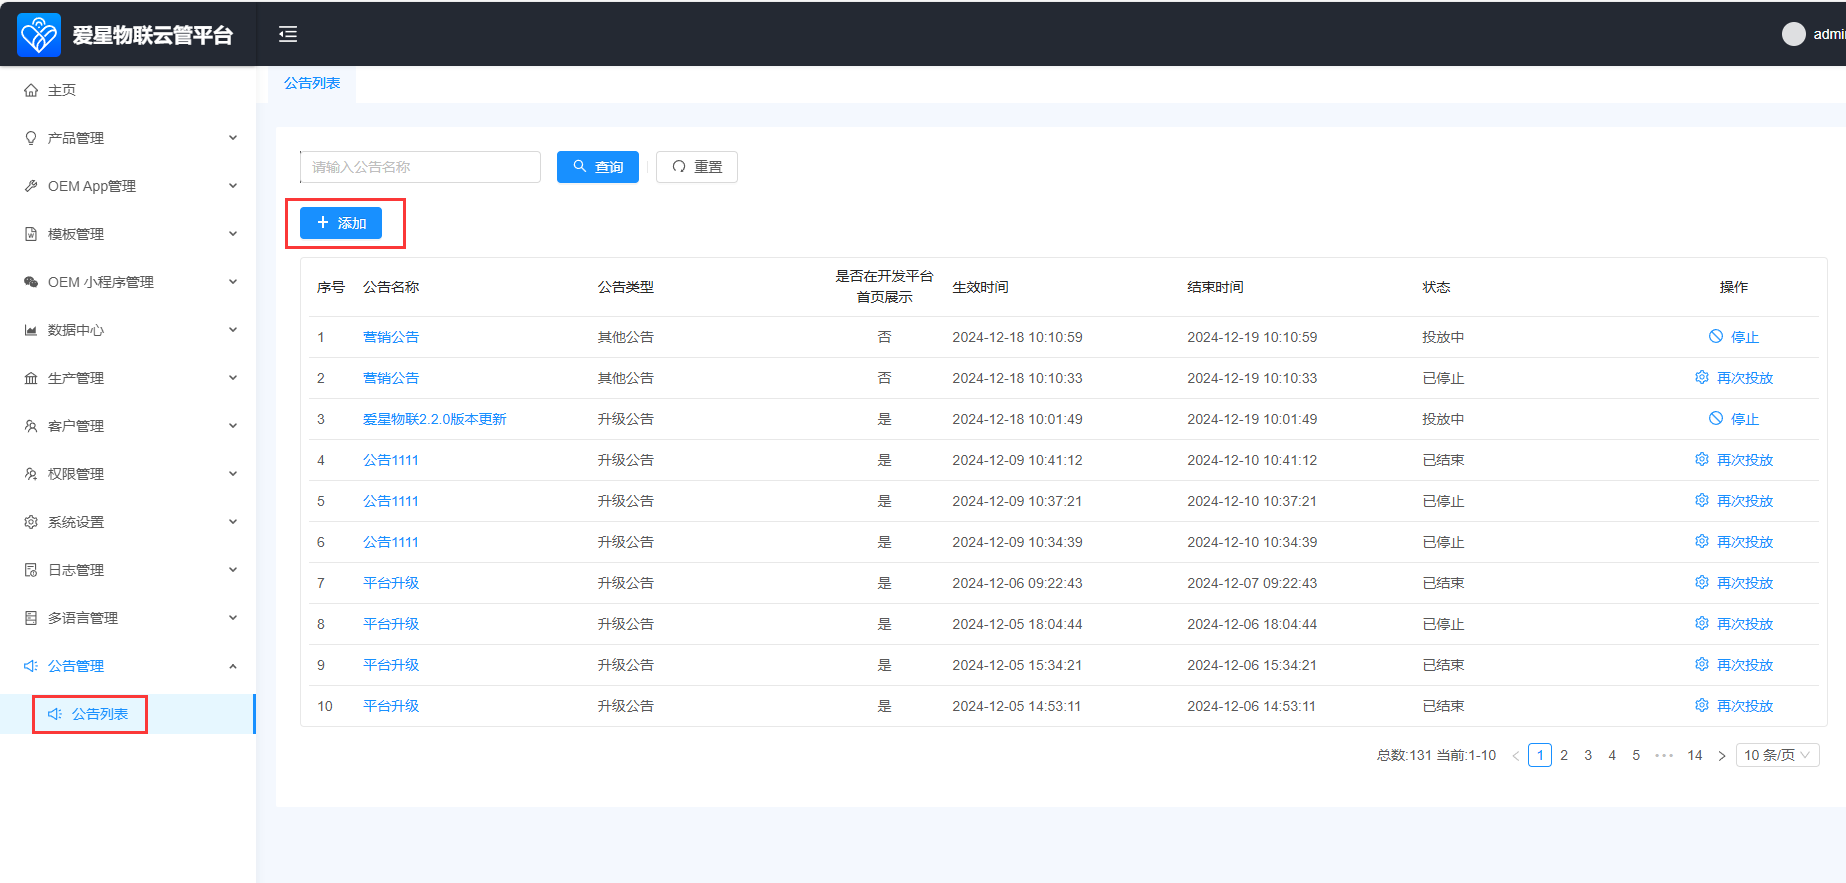Expand the 产品管理 menu chevron
The image size is (1846, 883).
[x=233, y=138]
